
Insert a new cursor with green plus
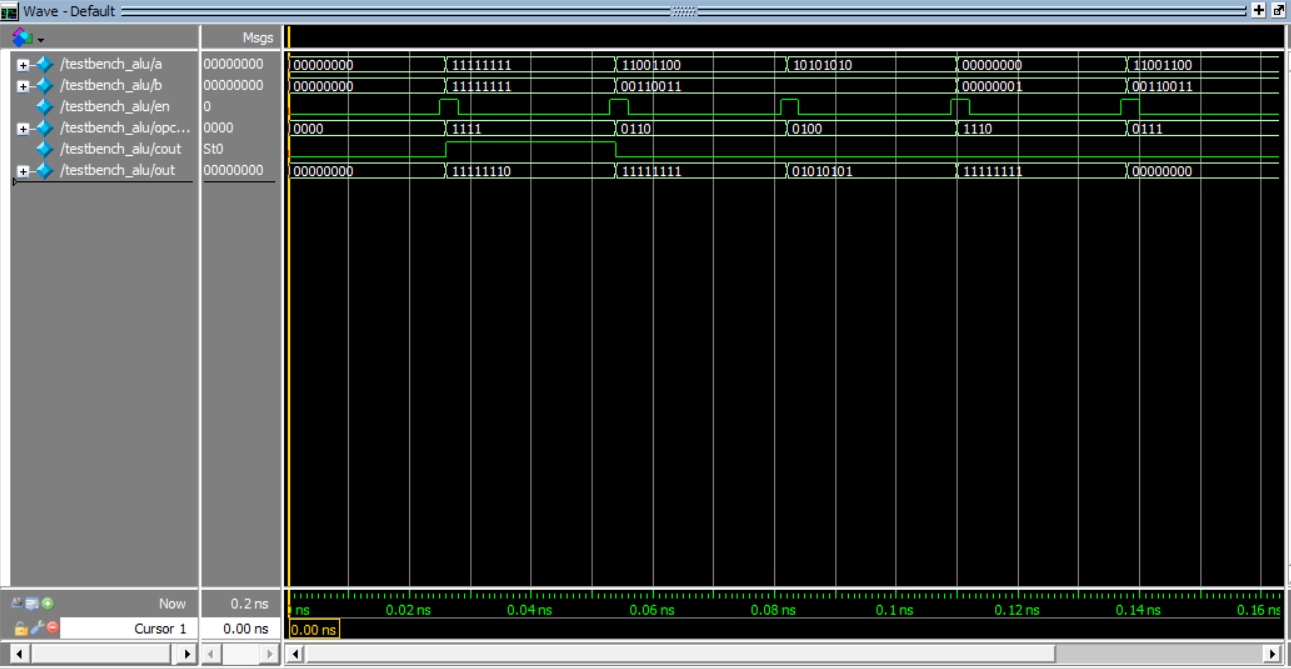tap(48, 603)
